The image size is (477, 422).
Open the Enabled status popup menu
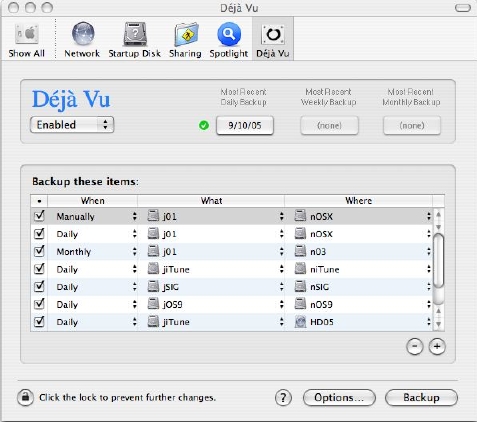[72, 125]
